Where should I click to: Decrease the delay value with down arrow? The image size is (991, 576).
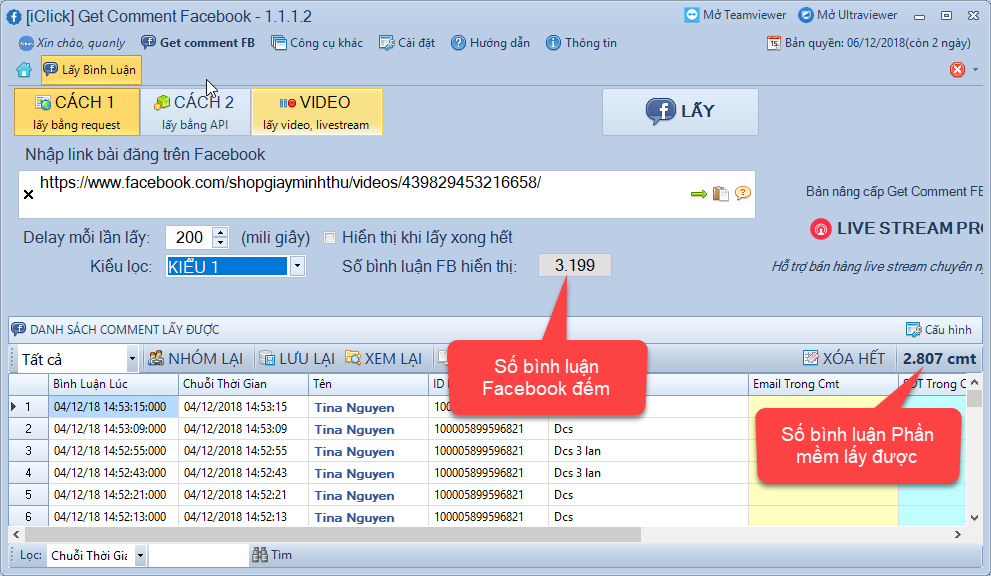[x=220, y=243]
